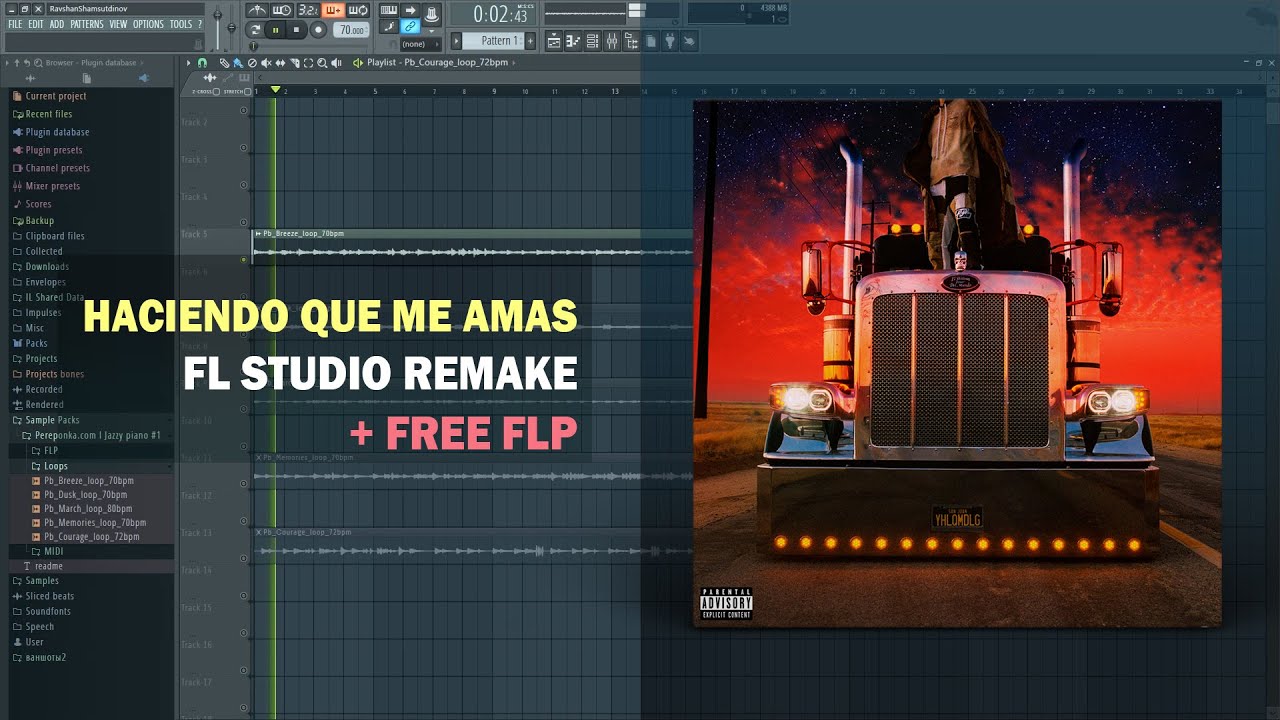Select the playlist Playback tool
The width and height of the screenshot is (1280, 720).
coord(336,62)
